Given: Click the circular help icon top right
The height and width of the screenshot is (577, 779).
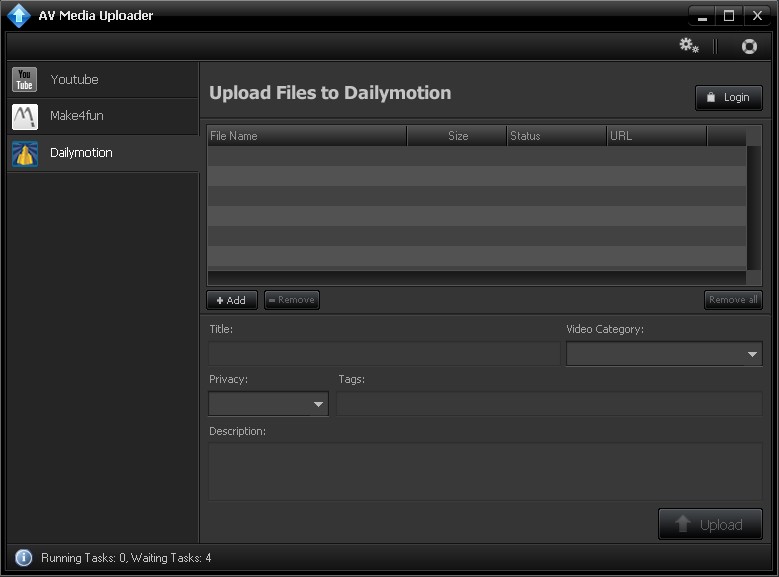Looking at the screenshot, I should click(749, 46).
